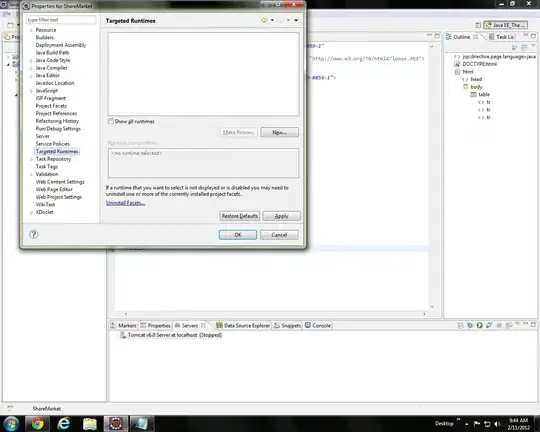Viewport: 540px width, 432px height.
Task: Select Project Facets page
Action: coord(51,106)
